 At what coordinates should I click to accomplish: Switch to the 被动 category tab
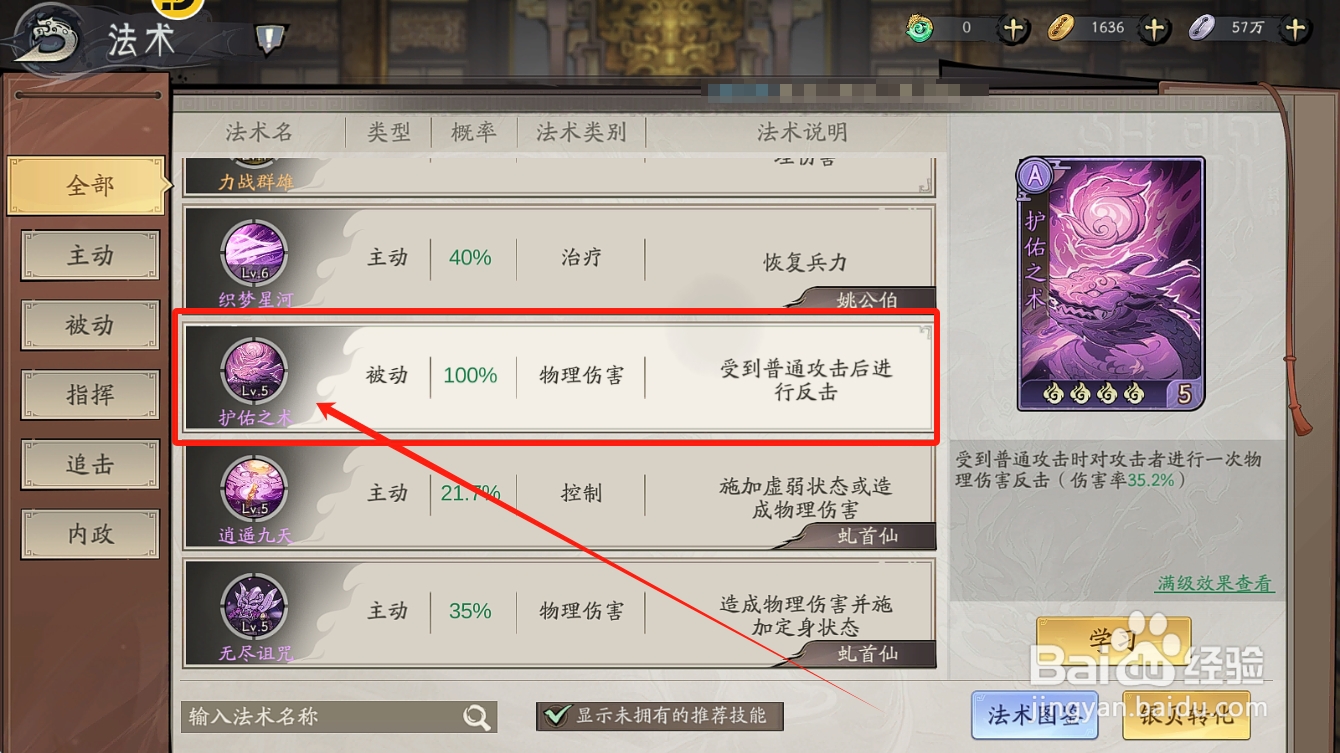pos(90,326)
